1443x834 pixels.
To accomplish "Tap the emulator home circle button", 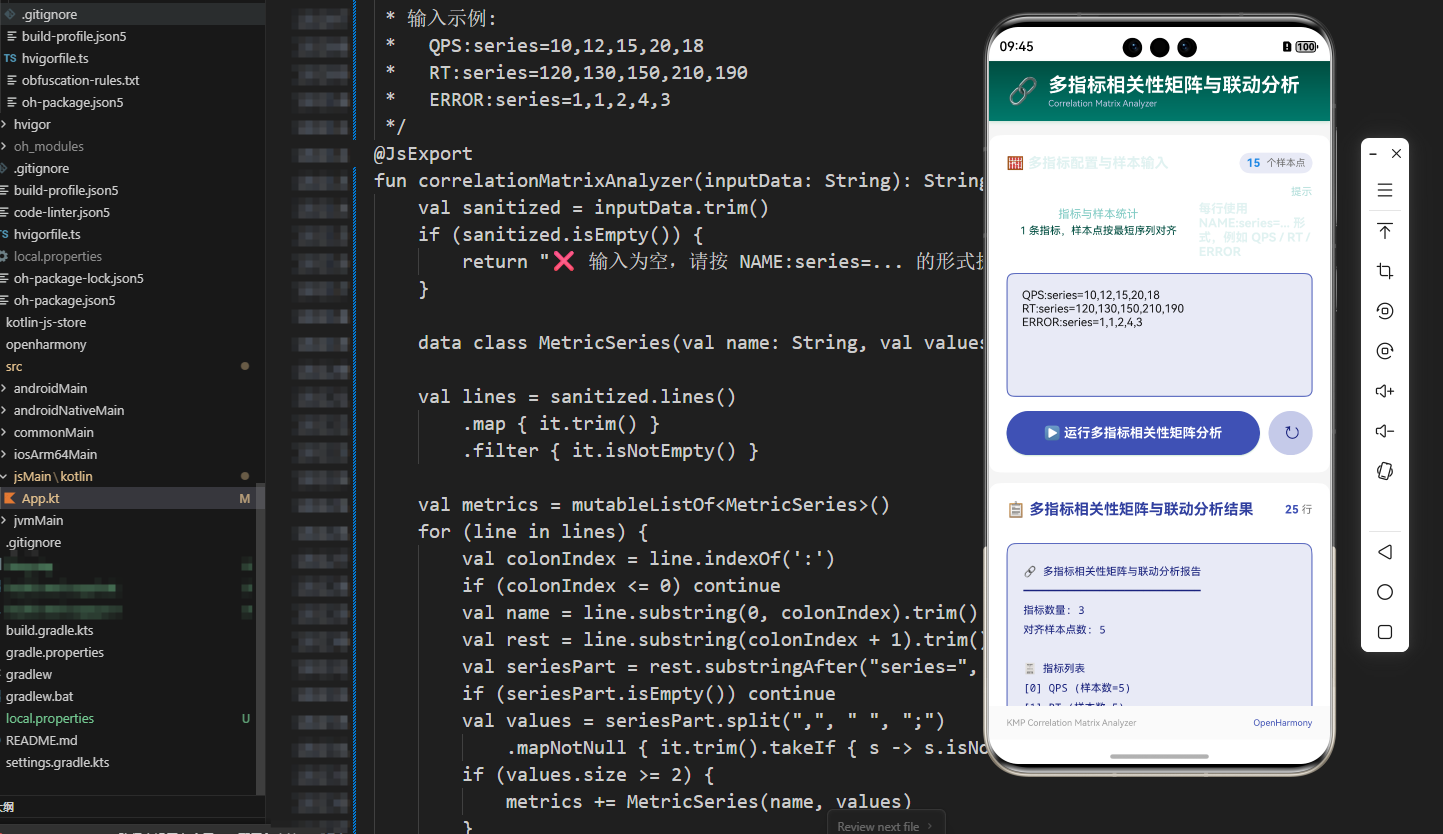I will [1385, 592].
